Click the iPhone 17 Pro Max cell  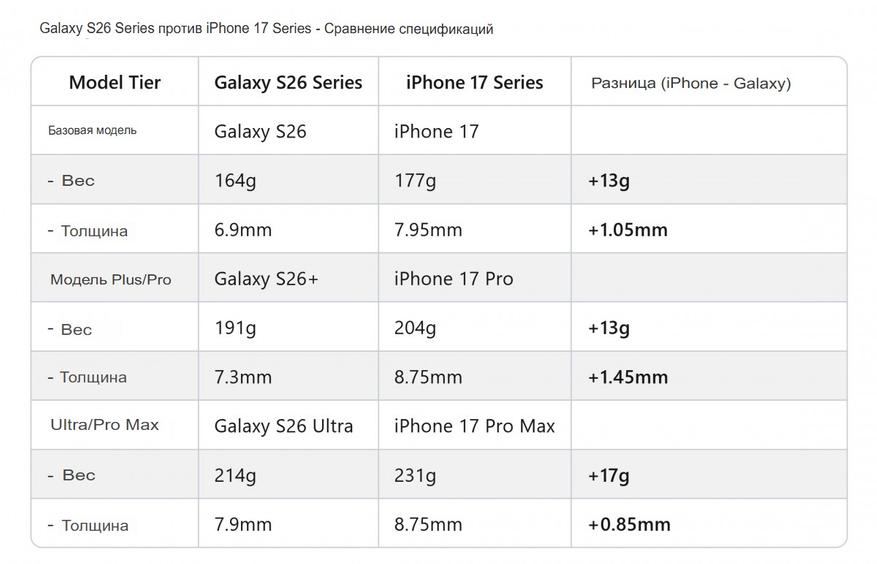coord(474,426)
